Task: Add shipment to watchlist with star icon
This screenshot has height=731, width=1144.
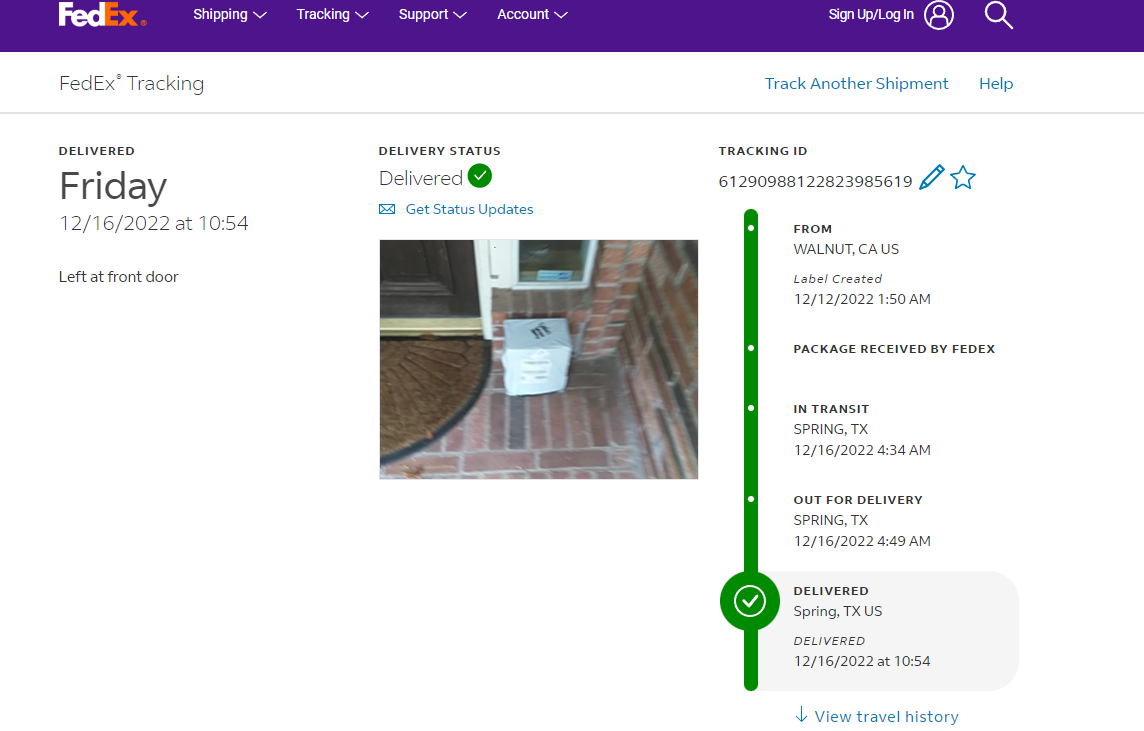Action: (x=962, y=179)
